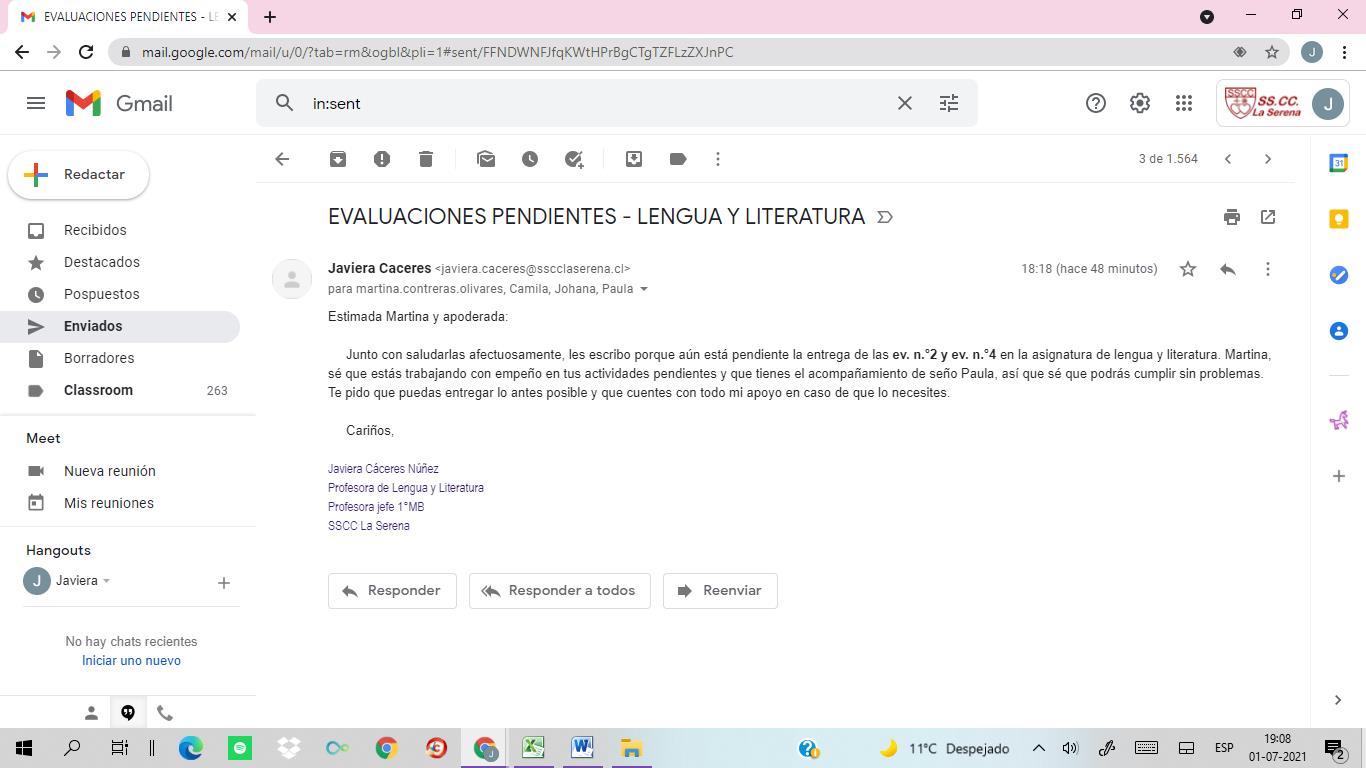Image resolution: width=1366 pixels, height=768 pixels.
Task: Open the Hangouts Javiera status dropdown
Action: pos(106,581)
